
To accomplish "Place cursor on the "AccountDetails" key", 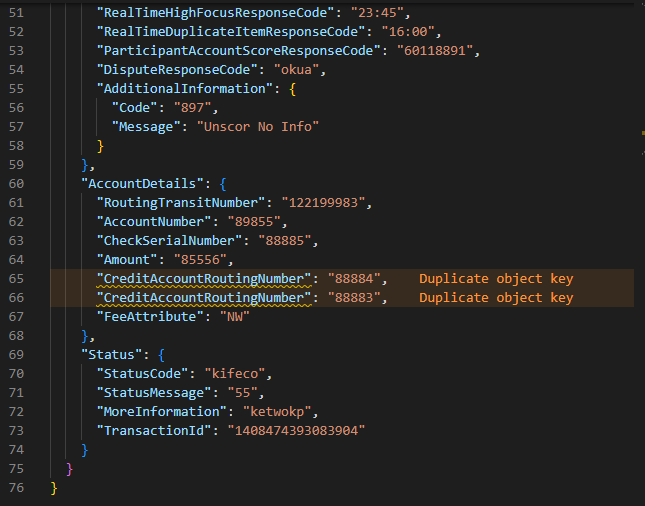I will 143,184.
